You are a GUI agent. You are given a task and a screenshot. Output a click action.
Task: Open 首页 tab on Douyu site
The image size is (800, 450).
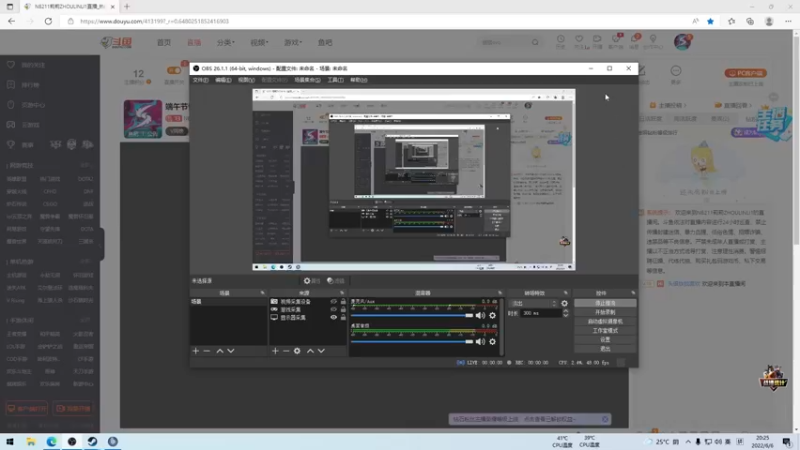tap(164, 42)
